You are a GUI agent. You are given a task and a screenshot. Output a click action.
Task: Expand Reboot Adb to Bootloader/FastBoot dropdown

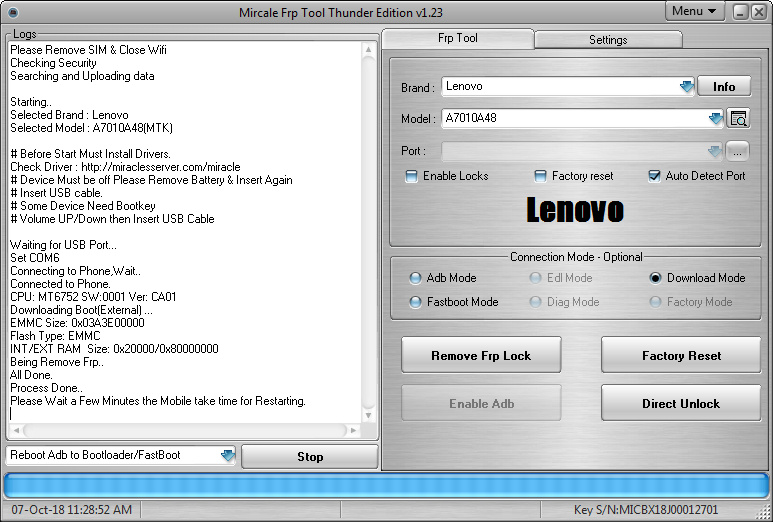tap(228, 455)
